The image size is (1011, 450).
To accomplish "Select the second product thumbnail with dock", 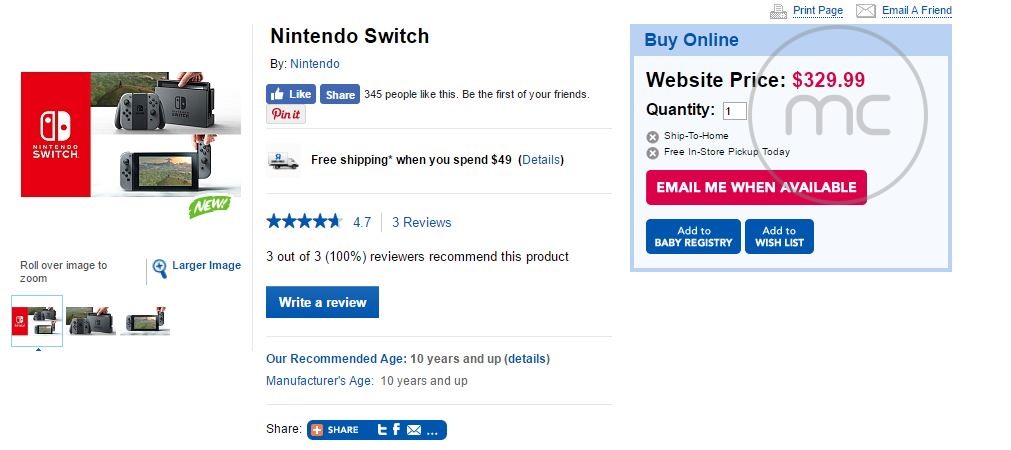I will (x=91, y=321).
